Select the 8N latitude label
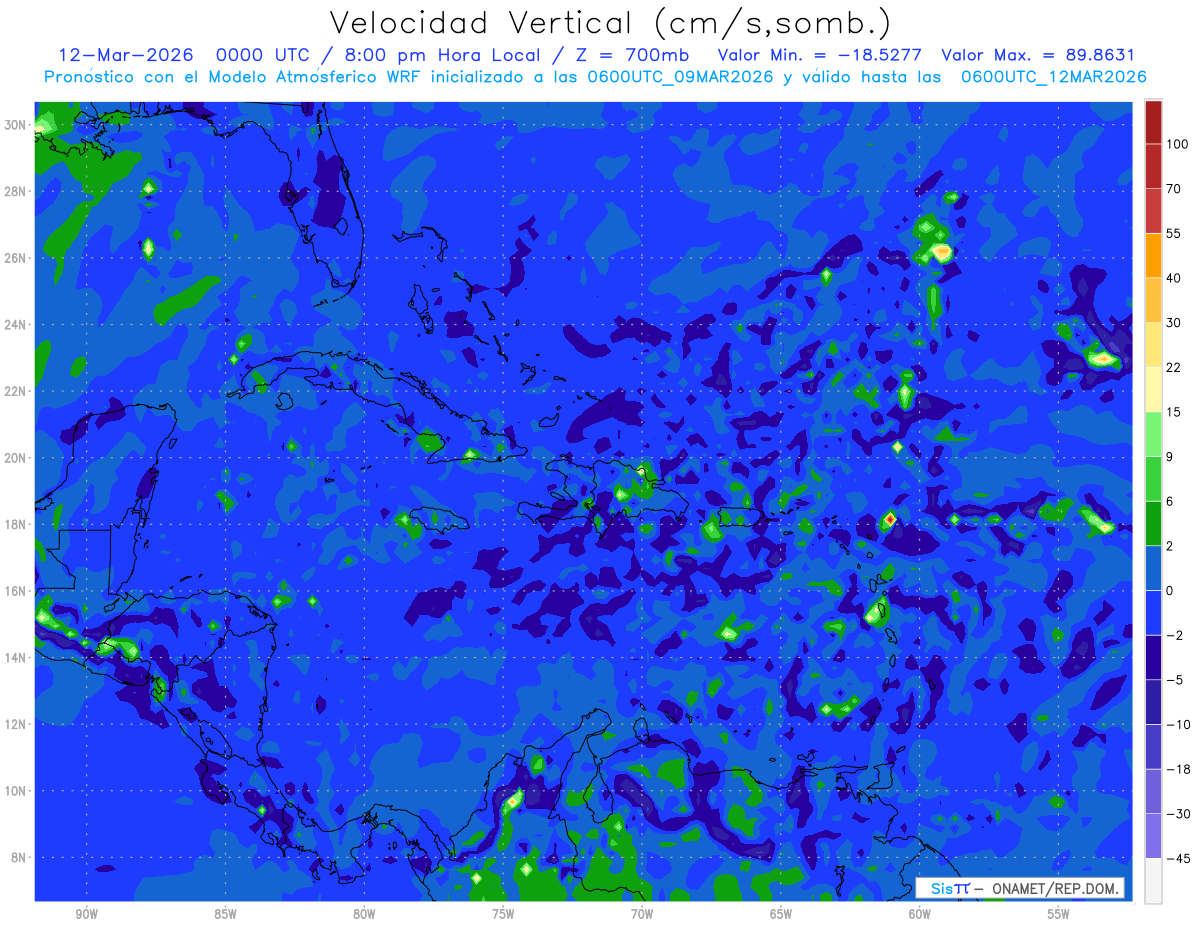 tap(18, 858)
